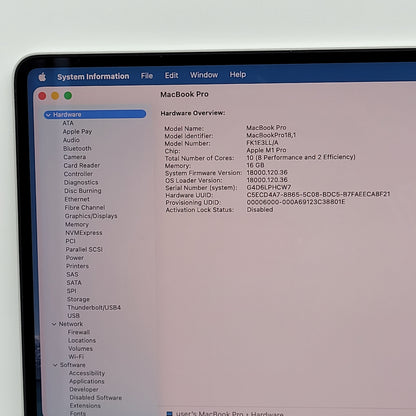The image size is (416, 416).
Task: Open the Window menu
Action: (x=204, y=75)
